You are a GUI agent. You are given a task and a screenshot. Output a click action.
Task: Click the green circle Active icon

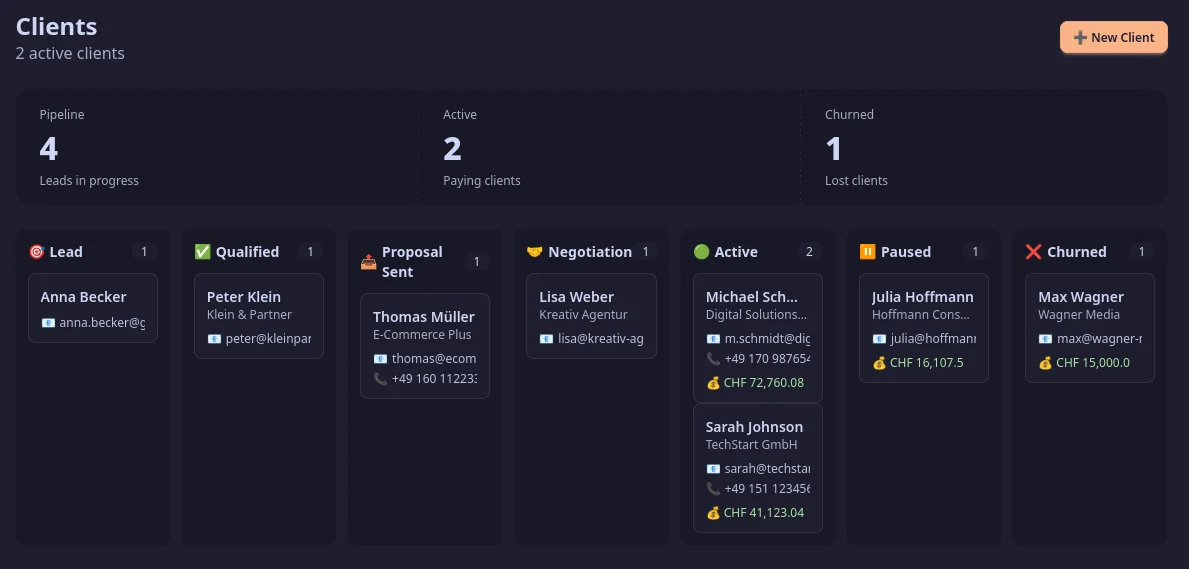pyautogui.click(x=701, y=252)
